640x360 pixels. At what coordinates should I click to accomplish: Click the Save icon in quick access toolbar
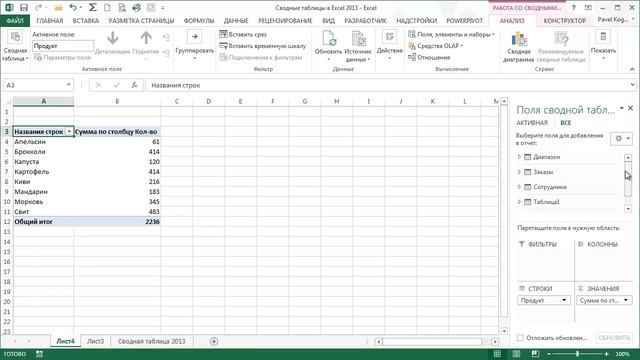pyautogui.click(x=24, y=8)
